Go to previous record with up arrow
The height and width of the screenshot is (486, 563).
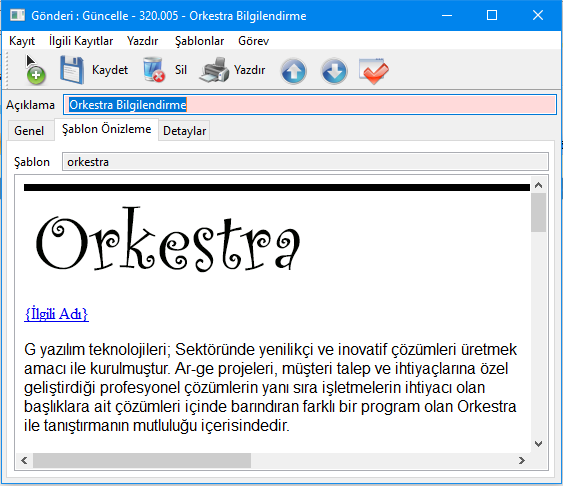click(x=293, y=71)
